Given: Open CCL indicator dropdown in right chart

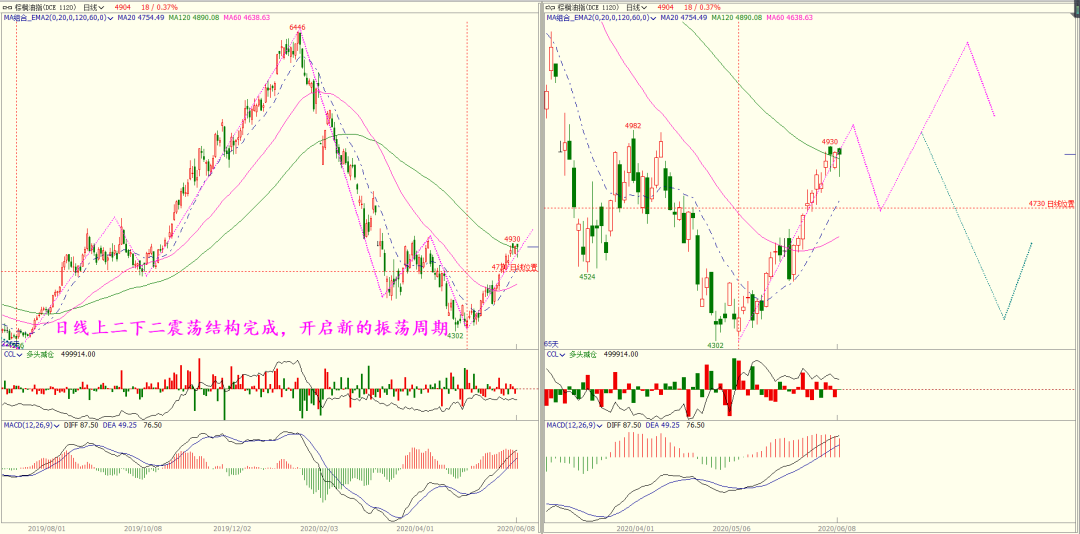Looking at the screenshot, I should tap(562, 354).
